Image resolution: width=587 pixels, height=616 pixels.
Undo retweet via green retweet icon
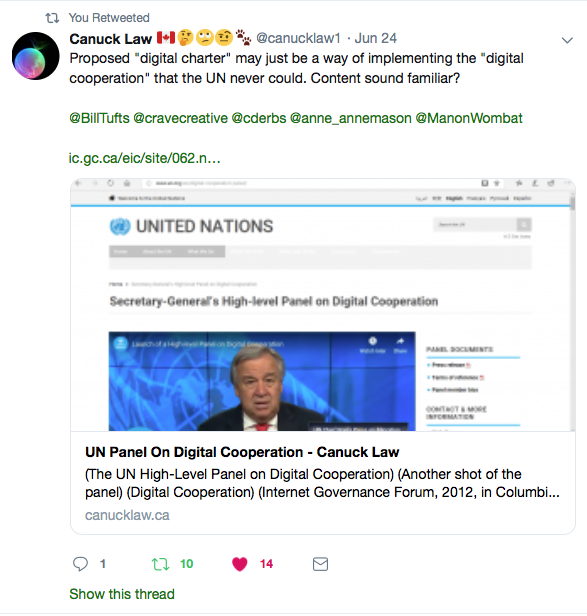(x=160, y=564)
